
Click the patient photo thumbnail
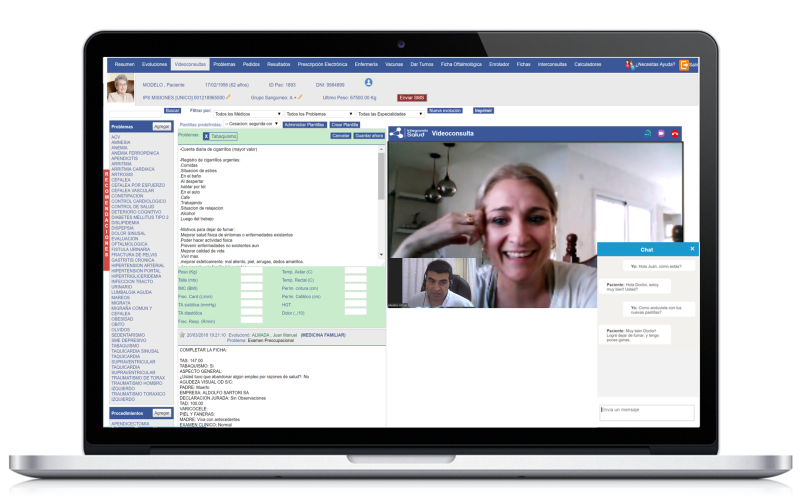click(120, 88)
